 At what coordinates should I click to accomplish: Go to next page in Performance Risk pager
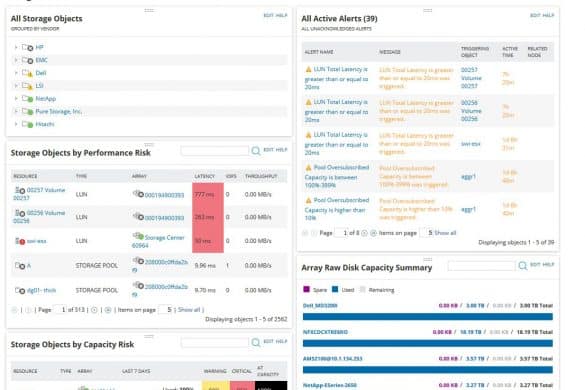(x=94, y=310)
